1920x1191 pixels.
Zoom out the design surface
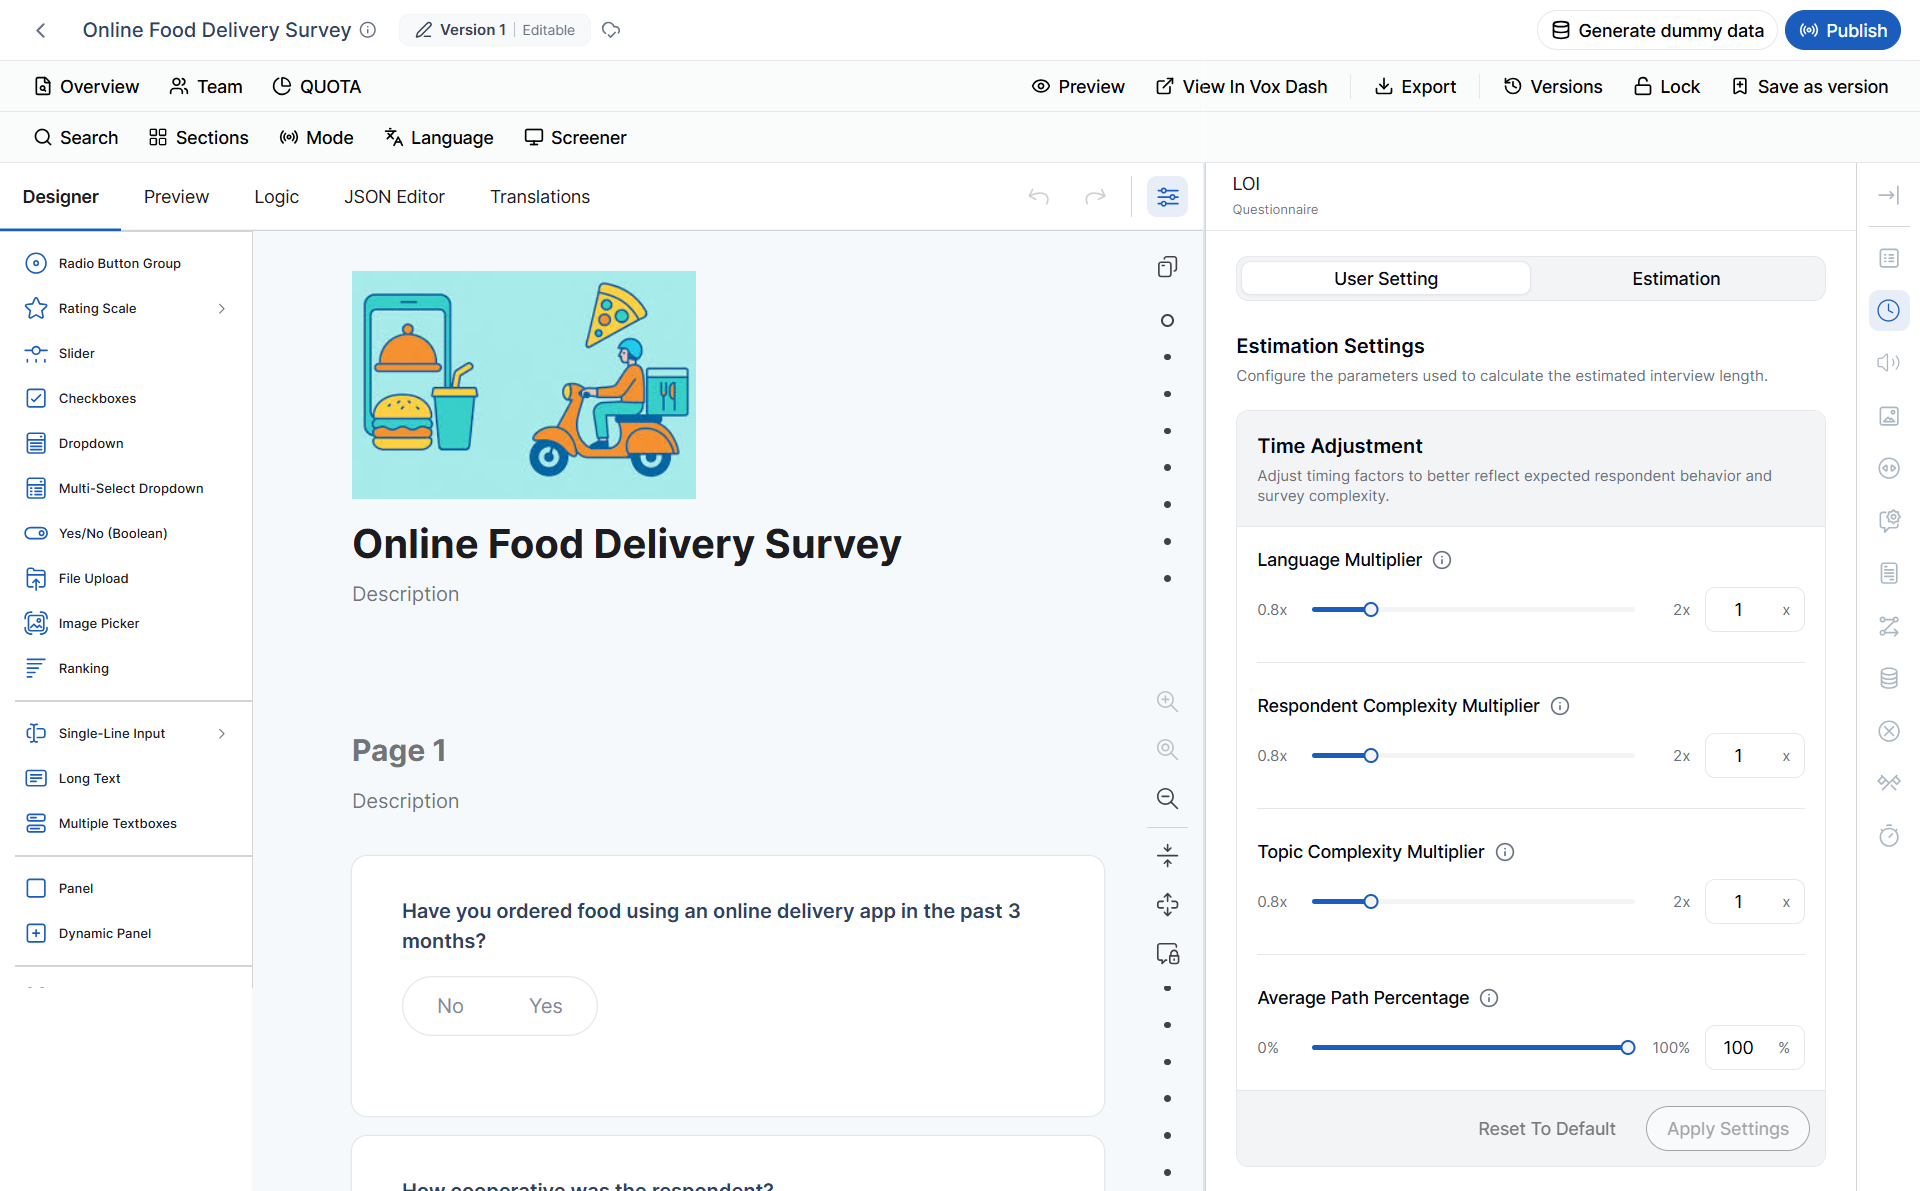coord(1167,798)
